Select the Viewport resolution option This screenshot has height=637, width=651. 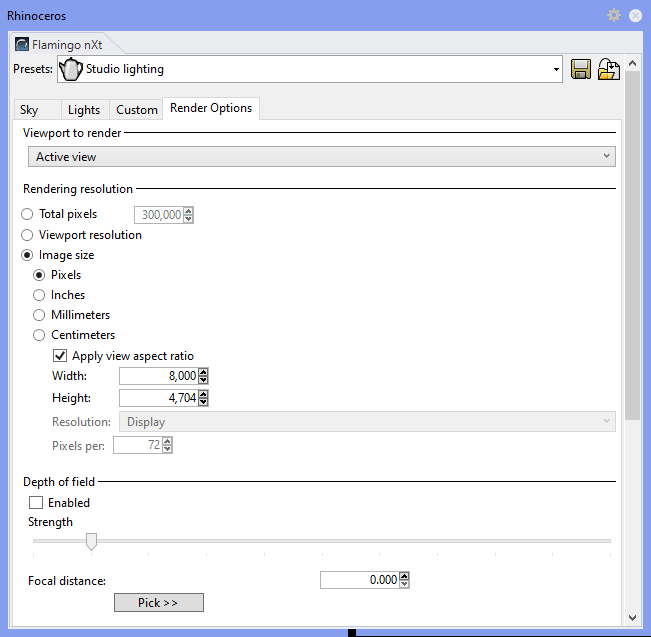coord(27,235)
